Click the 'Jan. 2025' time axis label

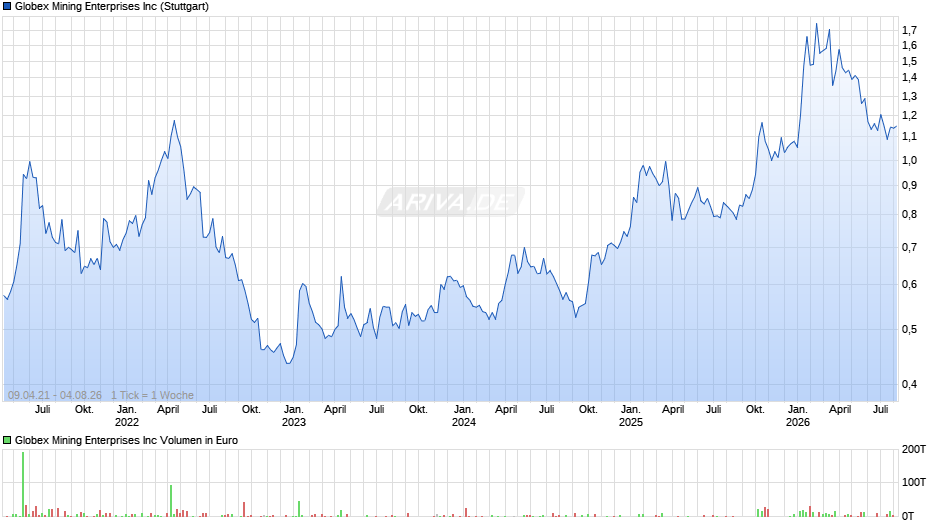(630, 416)
